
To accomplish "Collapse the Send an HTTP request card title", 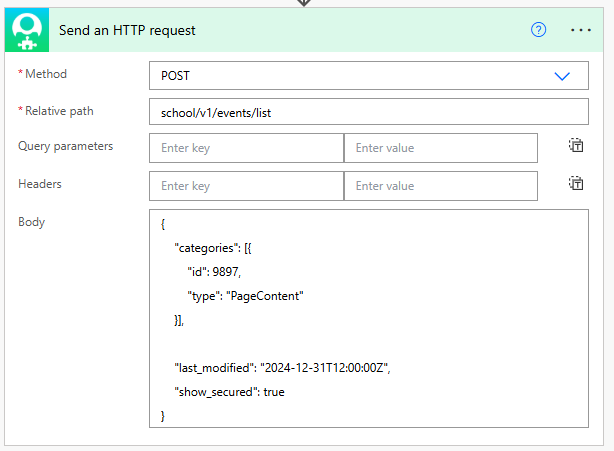I will click(x=127, y=30).
